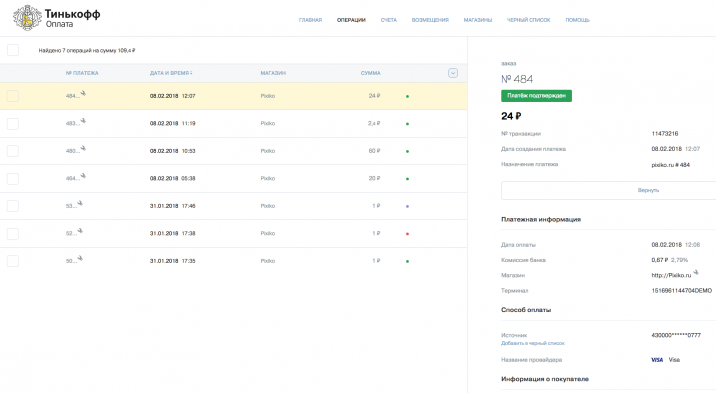Check the box for payment 31.01.2018 17:38
This screenshot has height=393, width=716.
pos(13,234)
